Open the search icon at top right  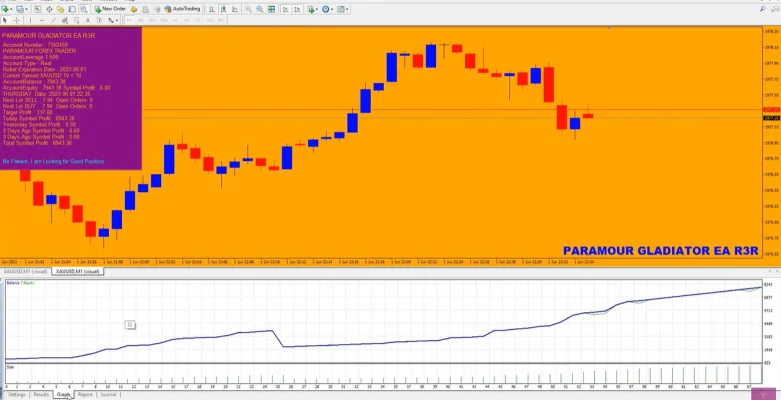click(x=763, y=9)
